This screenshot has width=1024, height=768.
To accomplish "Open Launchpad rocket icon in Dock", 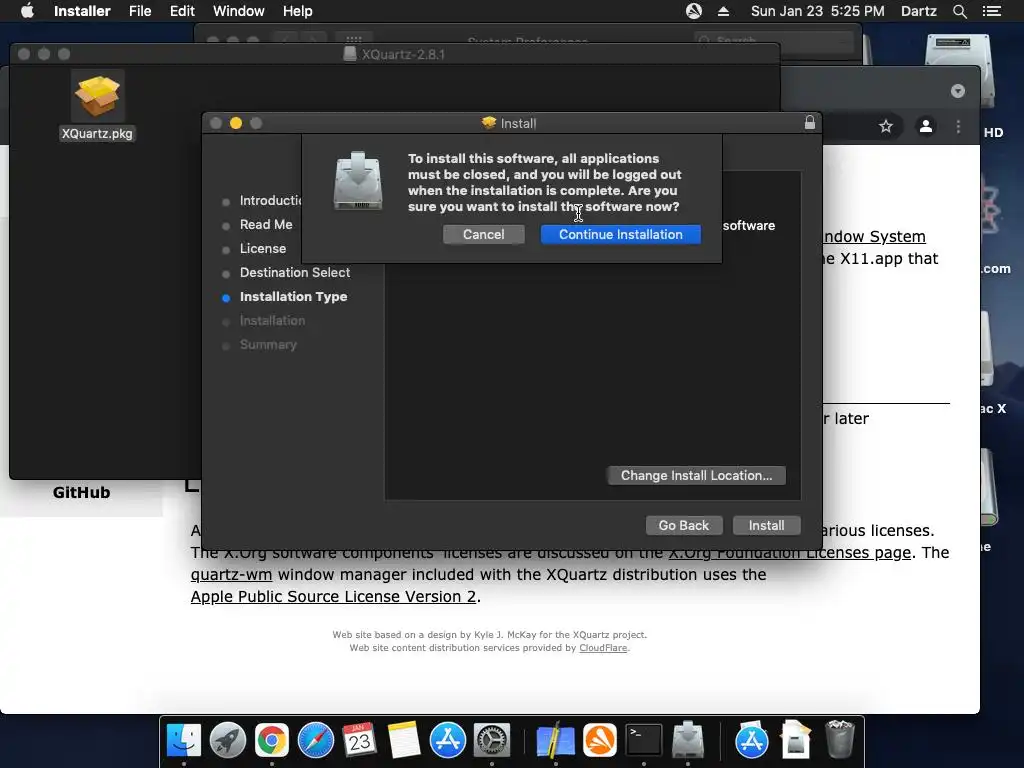I will (228, 740).
